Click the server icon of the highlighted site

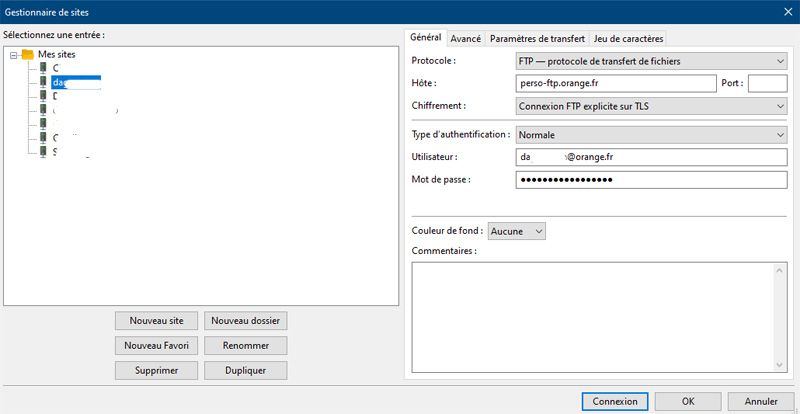(x=43, y=82)
